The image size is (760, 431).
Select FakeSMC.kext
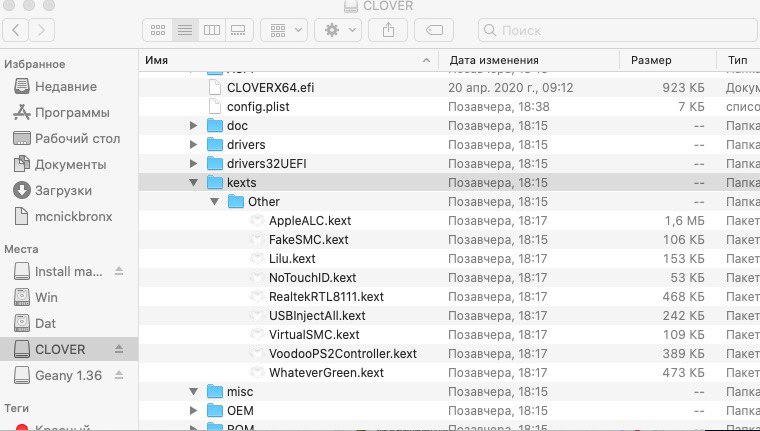pyautogui.click(x=308, y=240)
